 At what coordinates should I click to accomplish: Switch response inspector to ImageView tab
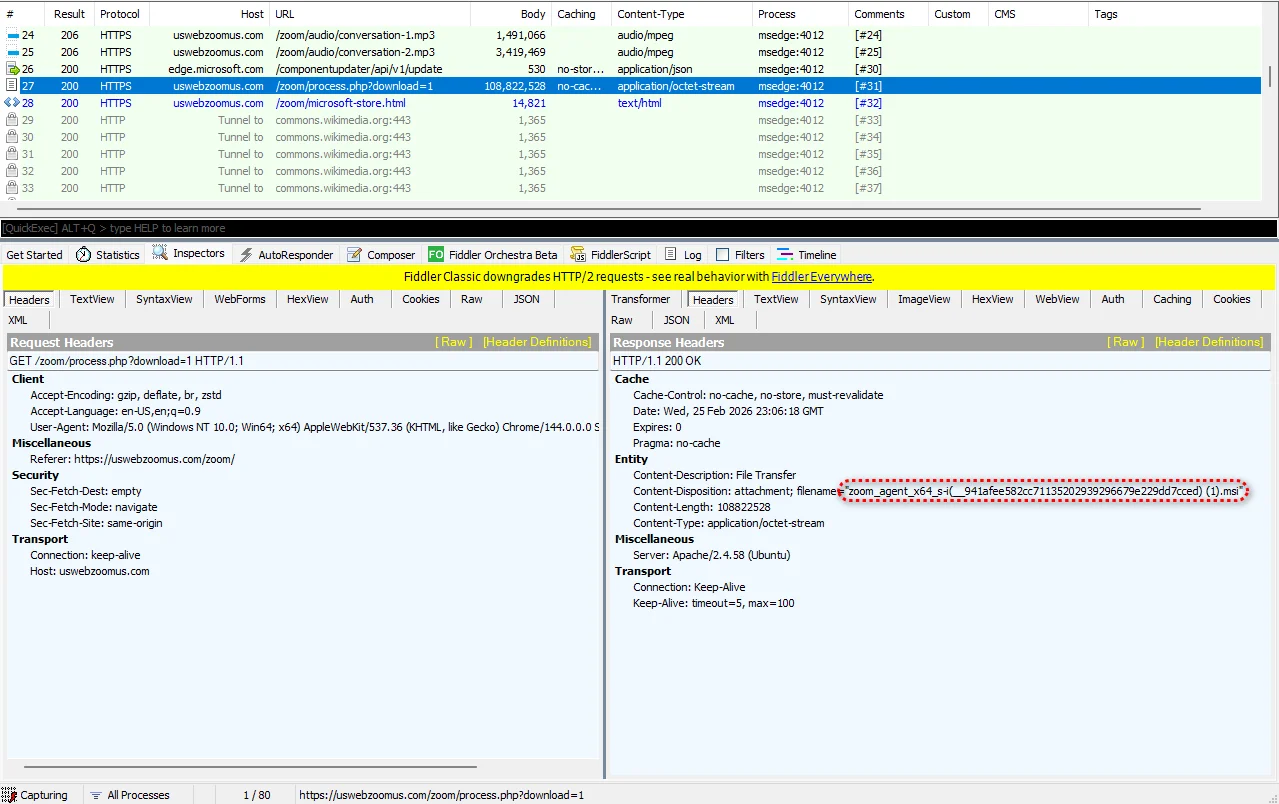tap(923, 299)
